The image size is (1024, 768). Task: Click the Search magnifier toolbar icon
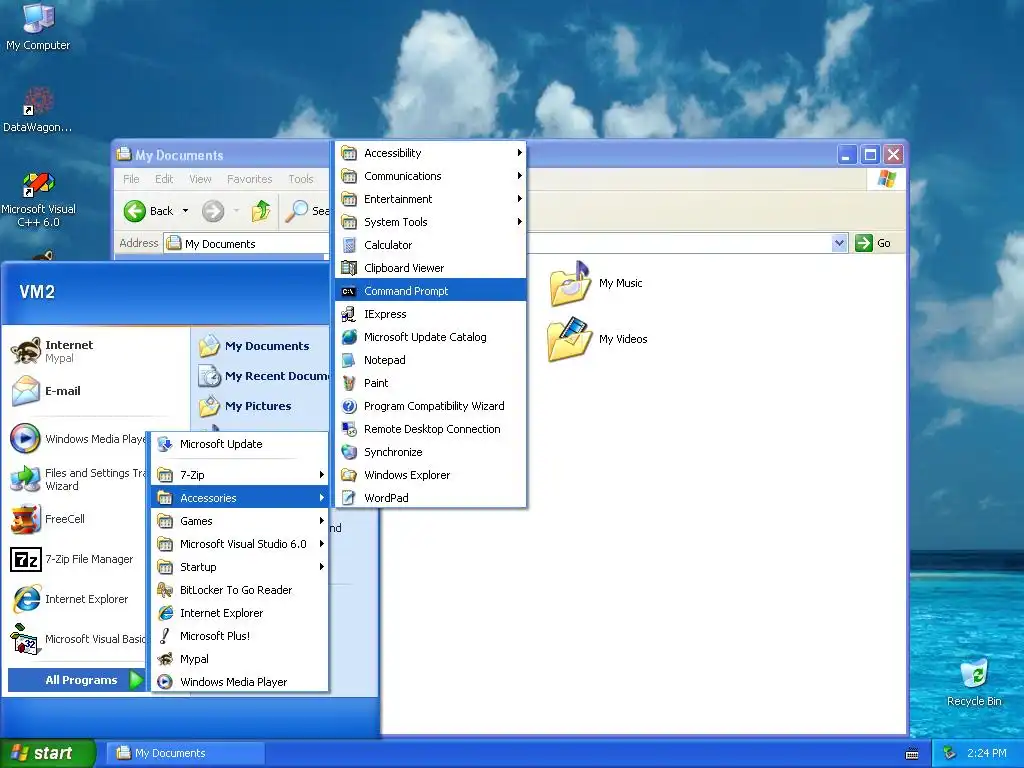click(298, 211)
